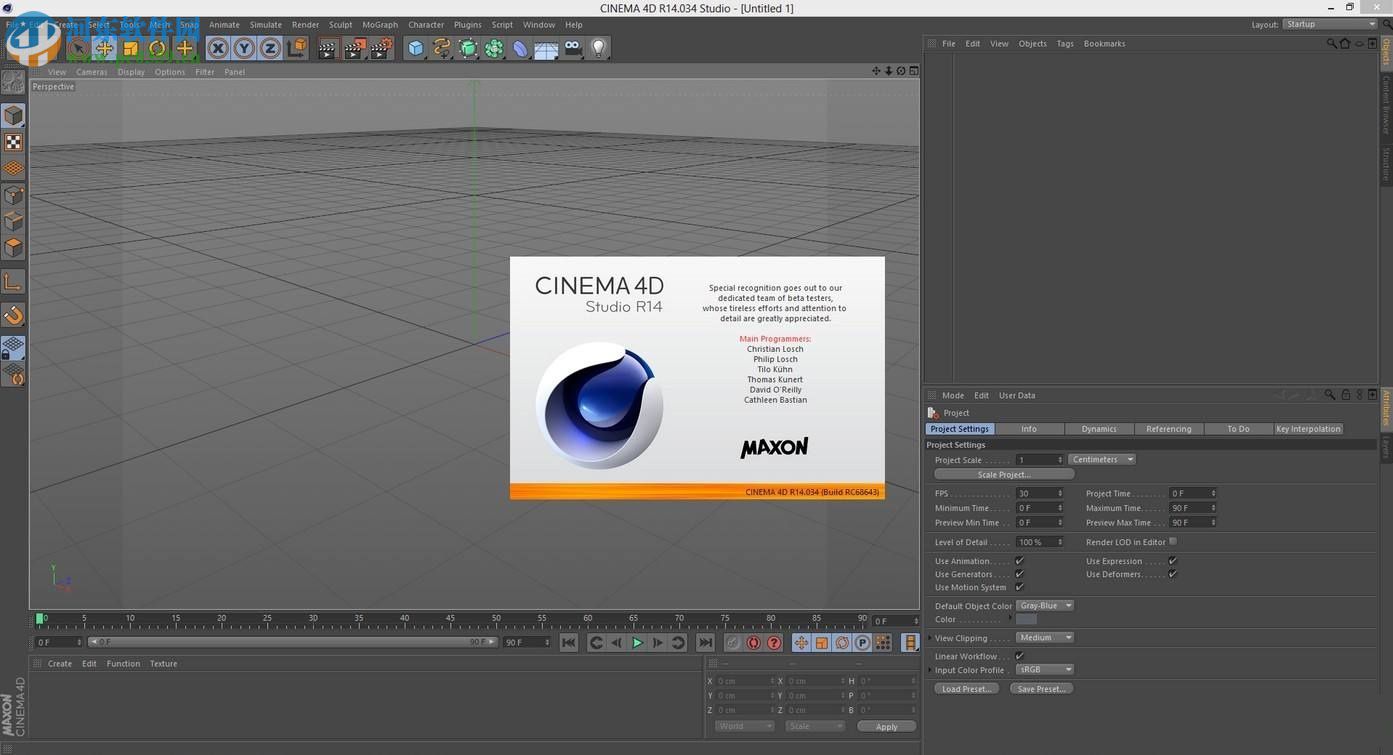Disable the Linear Workflow checkbox

pos(1019,656)
